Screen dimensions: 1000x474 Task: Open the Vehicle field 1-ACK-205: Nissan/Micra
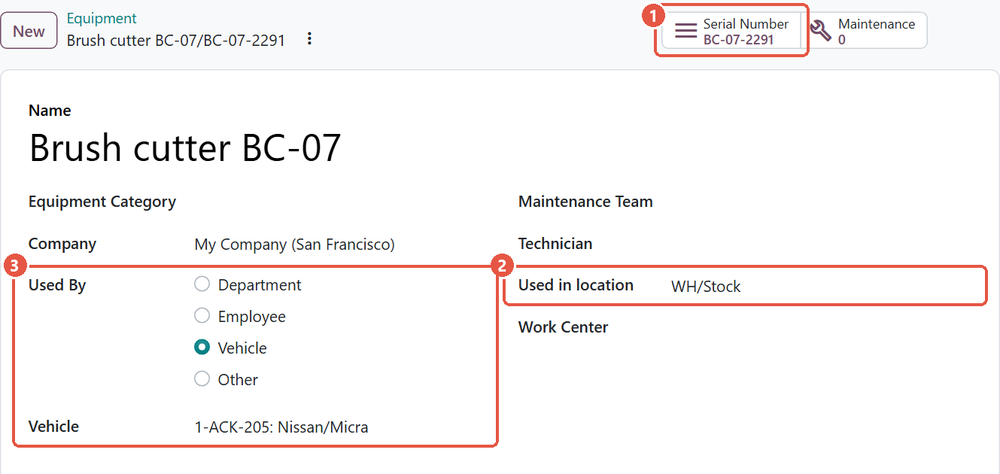[281, 427]
